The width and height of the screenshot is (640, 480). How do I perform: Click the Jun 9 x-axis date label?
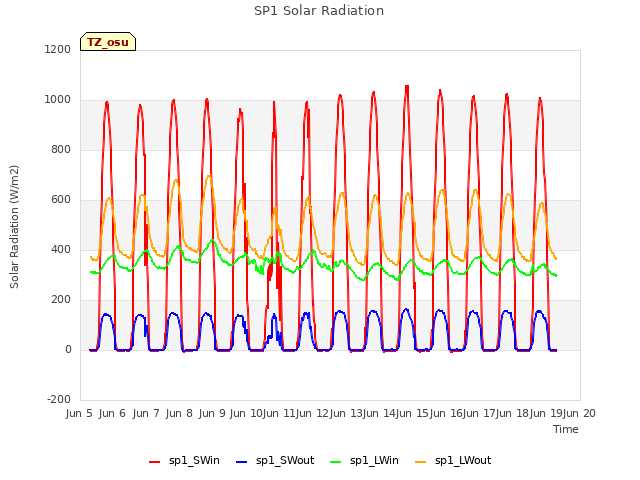click(x=212, y=413)
